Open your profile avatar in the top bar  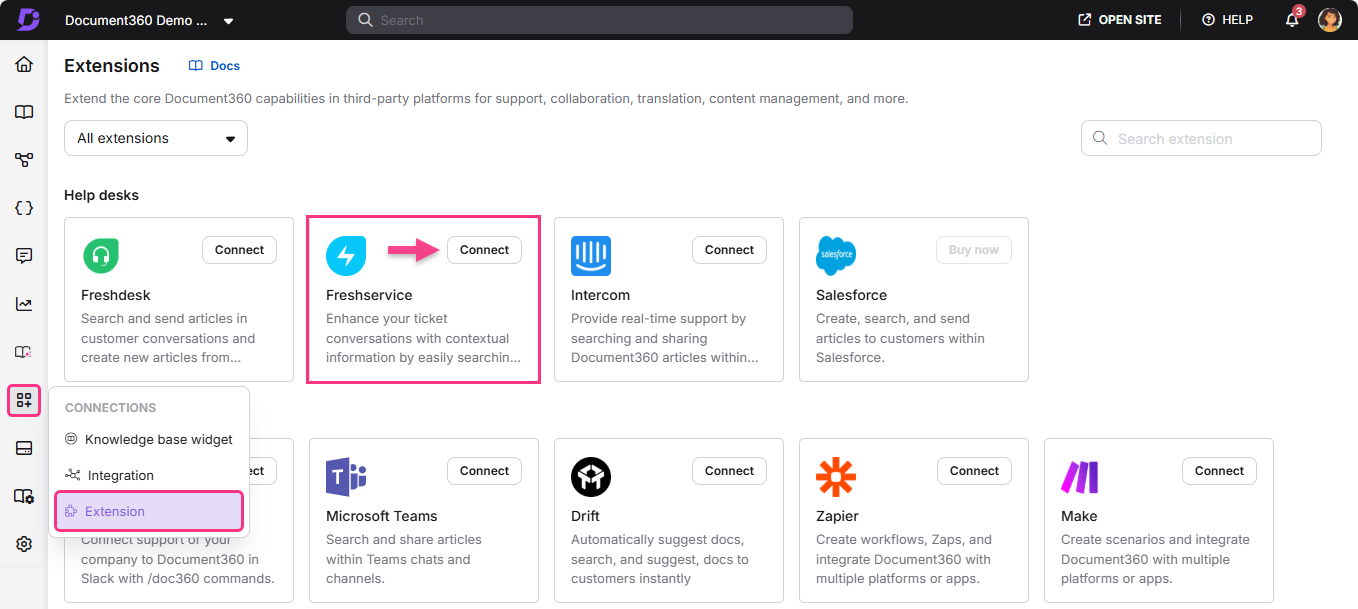tap(1329, 19)
